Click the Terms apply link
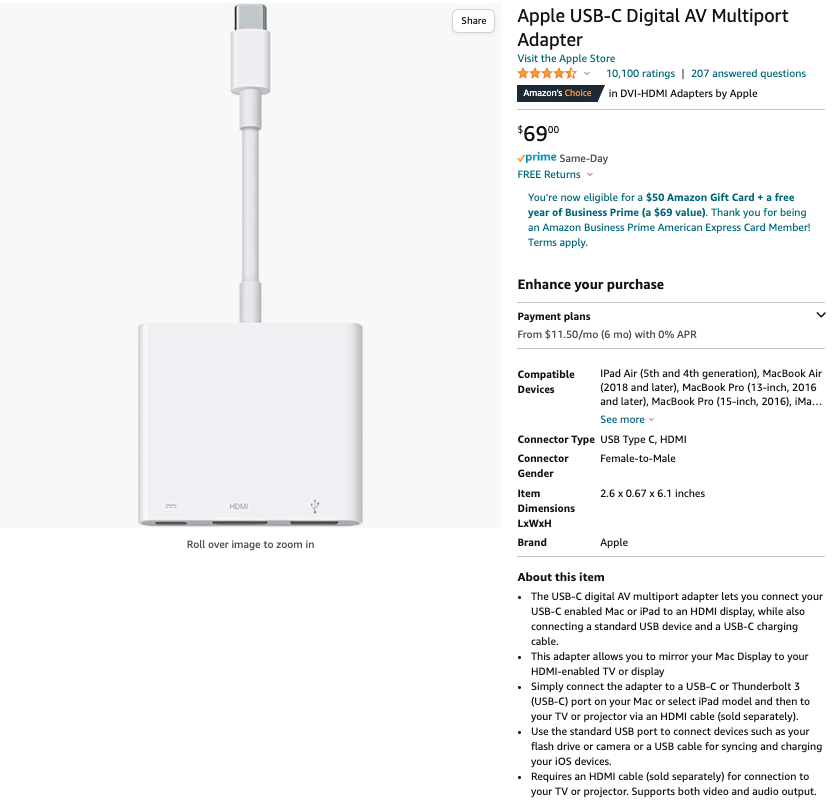The image size is (840, 806). pyautogui.click(x=558, y=243)
